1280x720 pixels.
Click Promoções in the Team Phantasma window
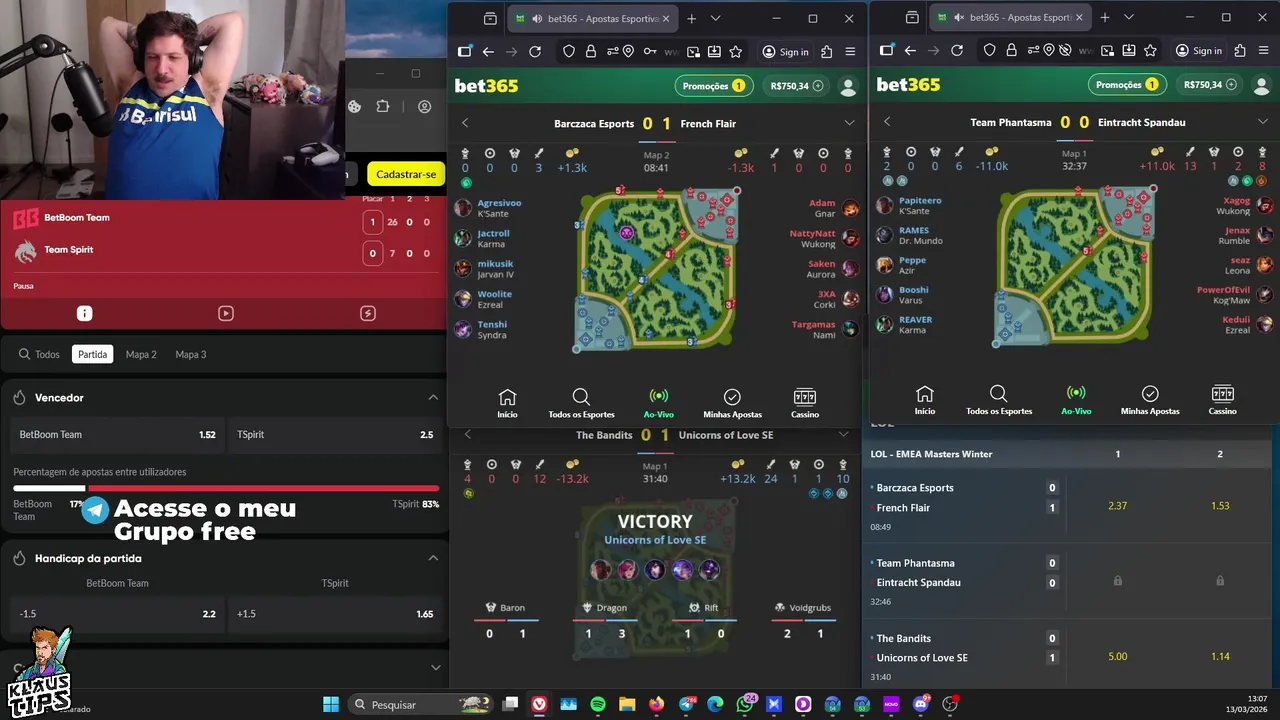point(1128,85)
